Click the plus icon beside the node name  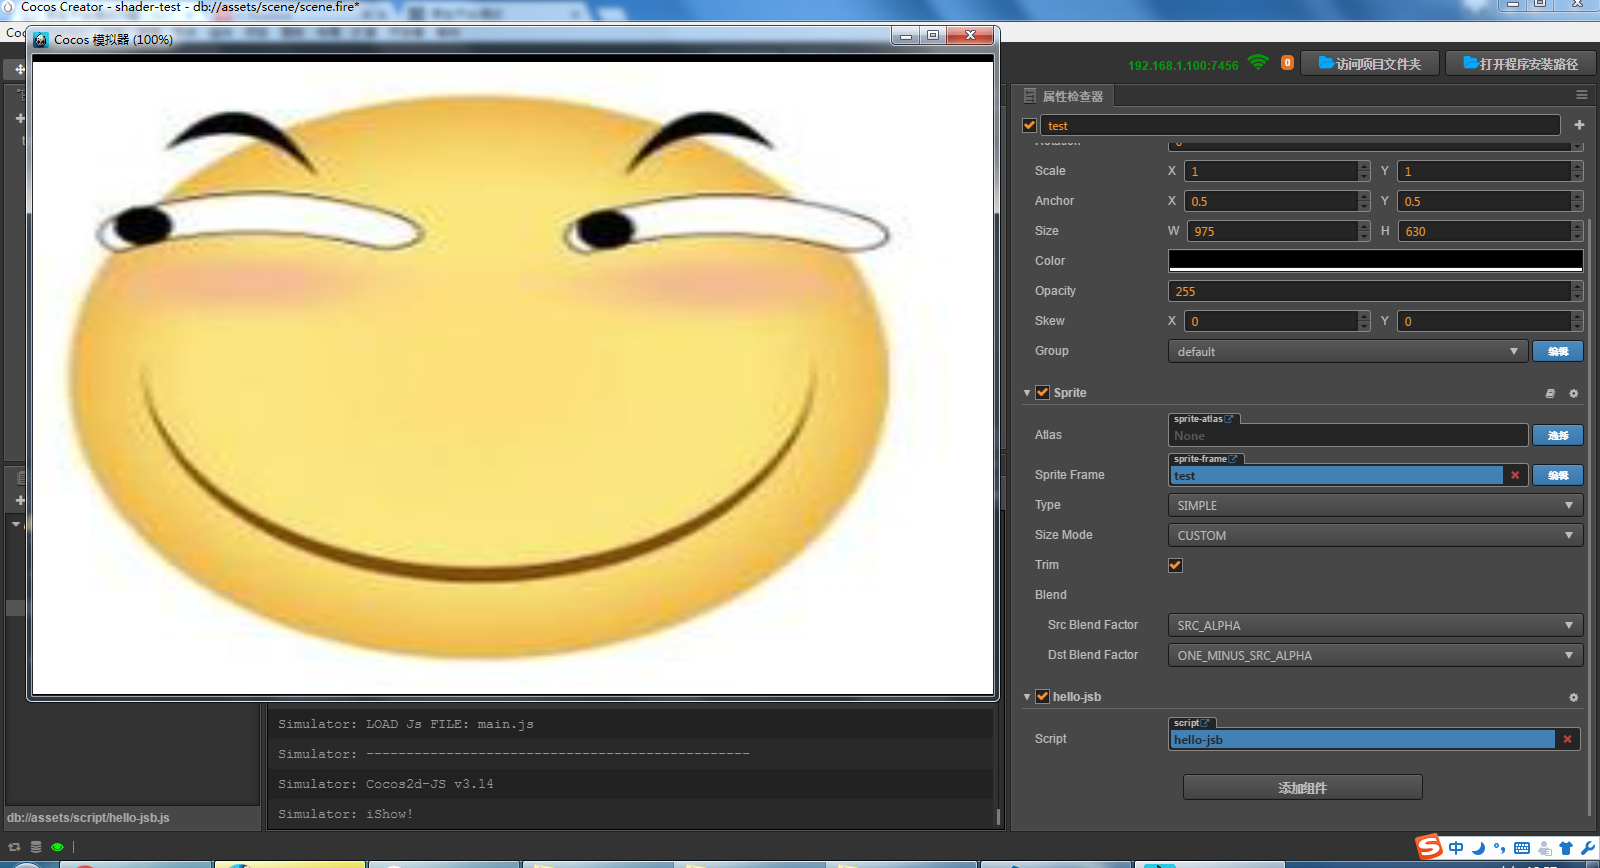click(1579, 125)
